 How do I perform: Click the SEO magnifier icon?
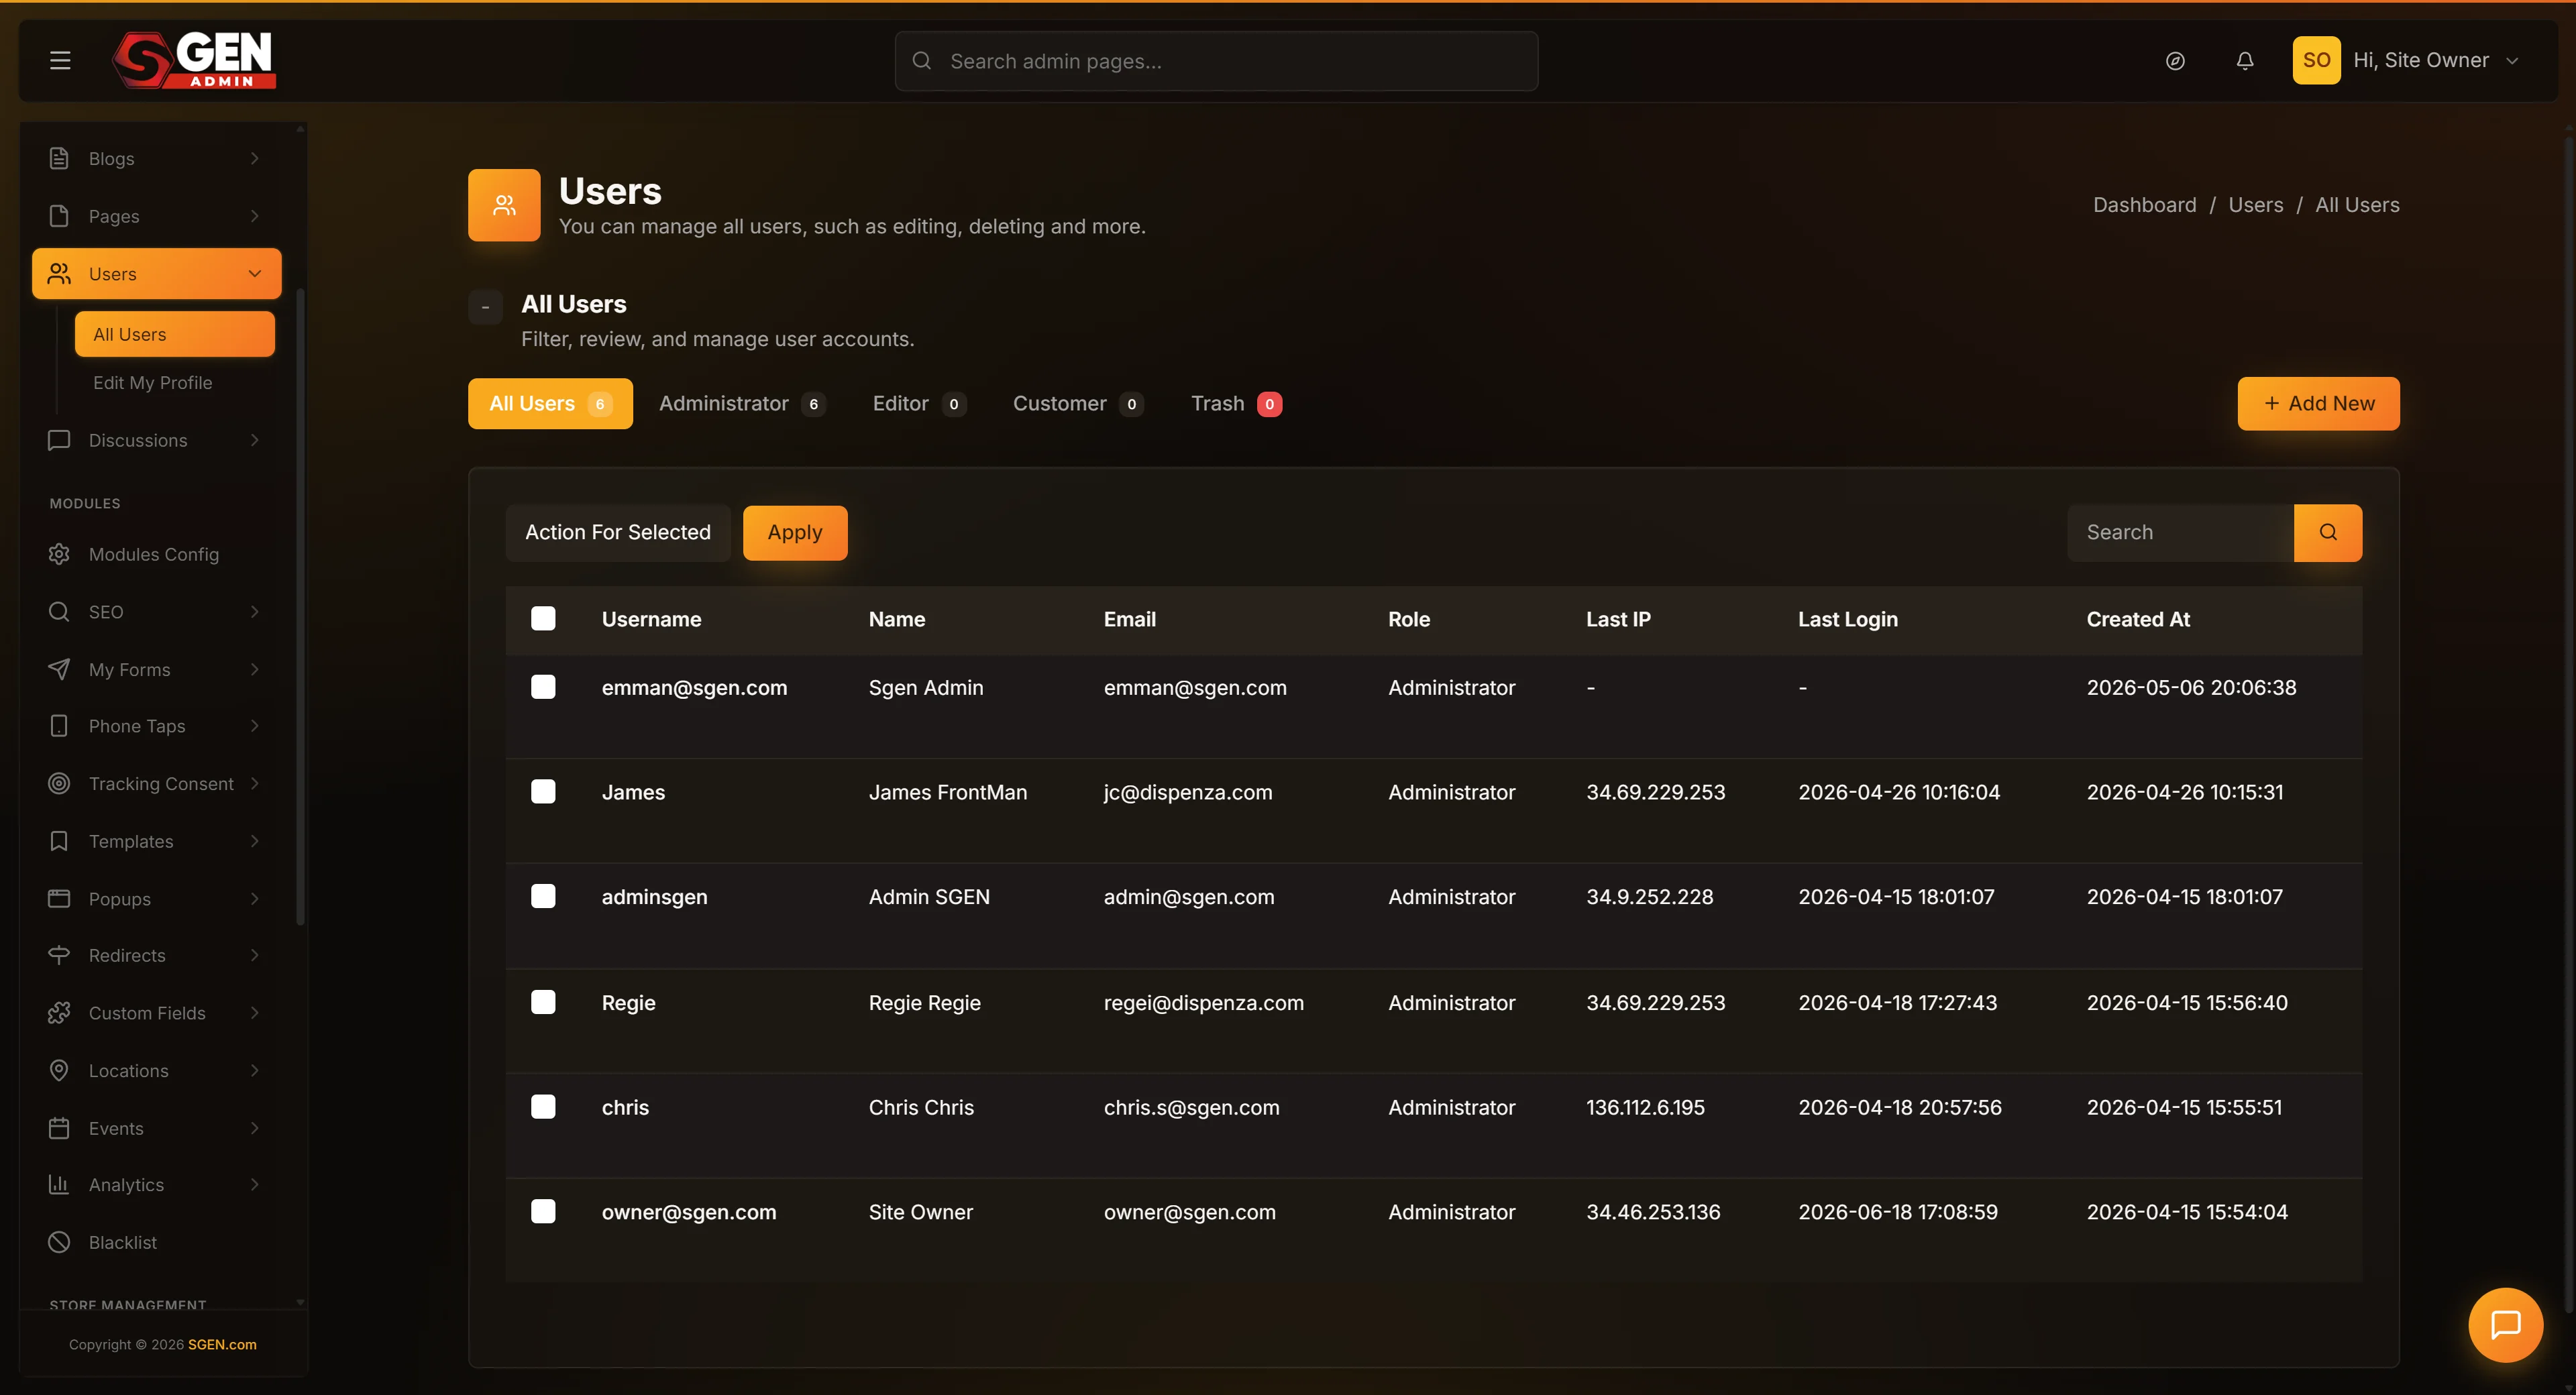click(x=59, y=611)
